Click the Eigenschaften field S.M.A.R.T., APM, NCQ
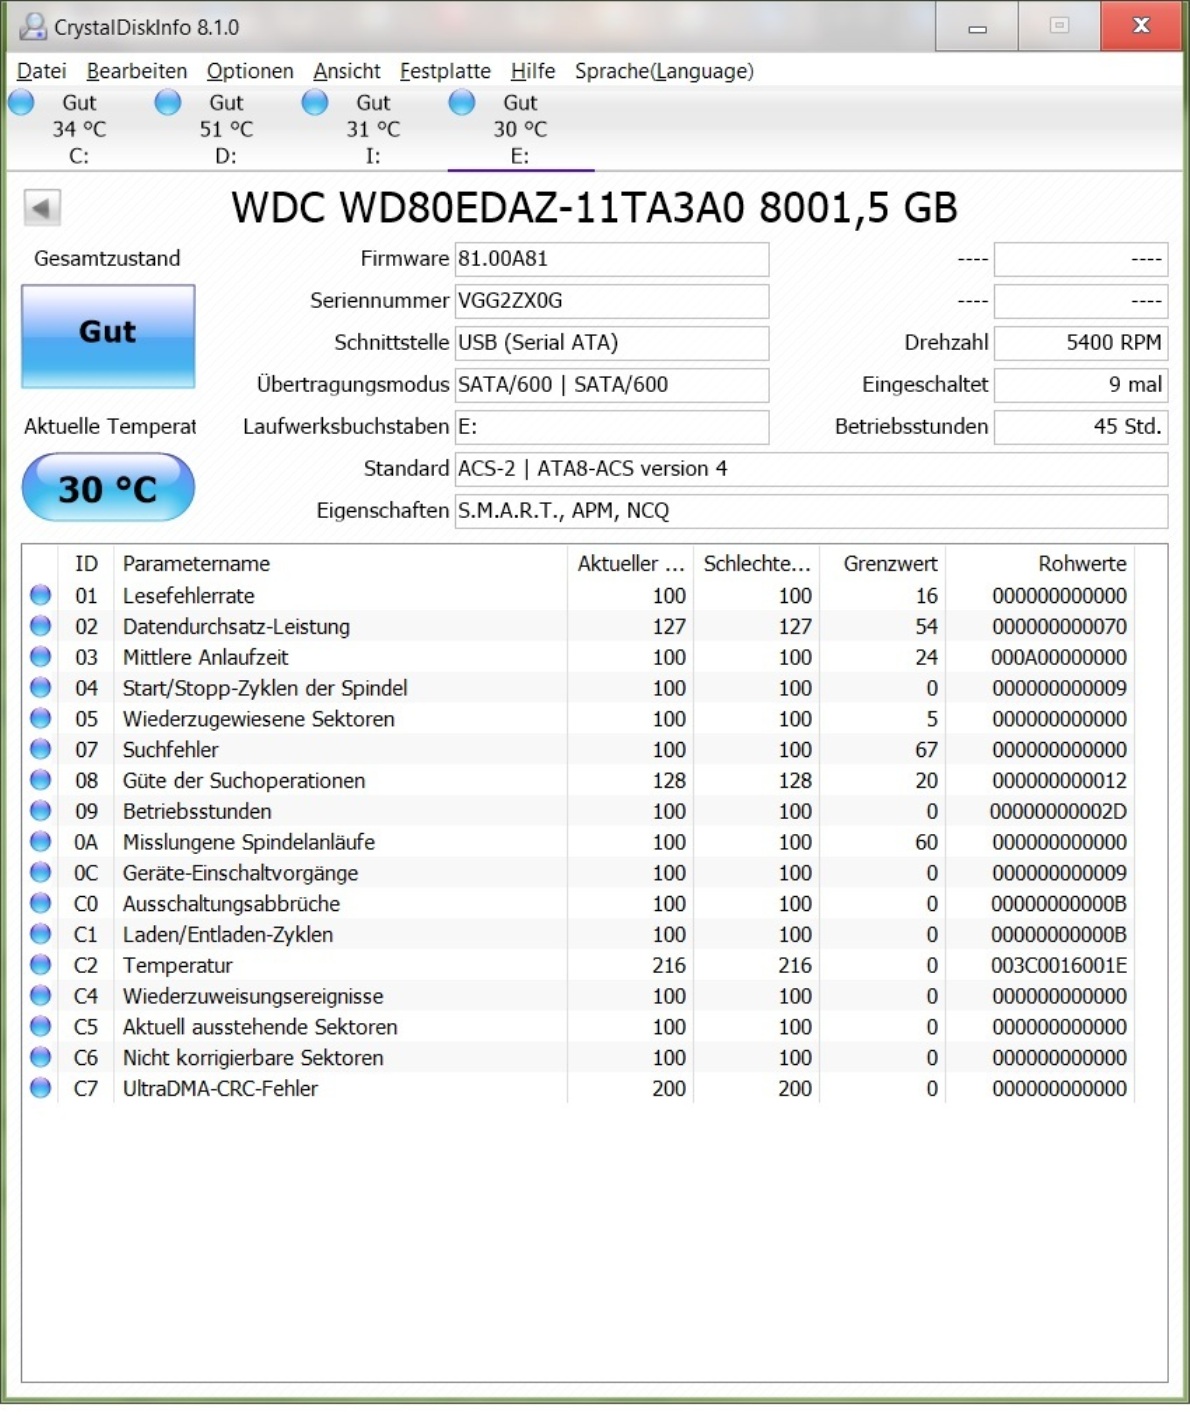 811,511
